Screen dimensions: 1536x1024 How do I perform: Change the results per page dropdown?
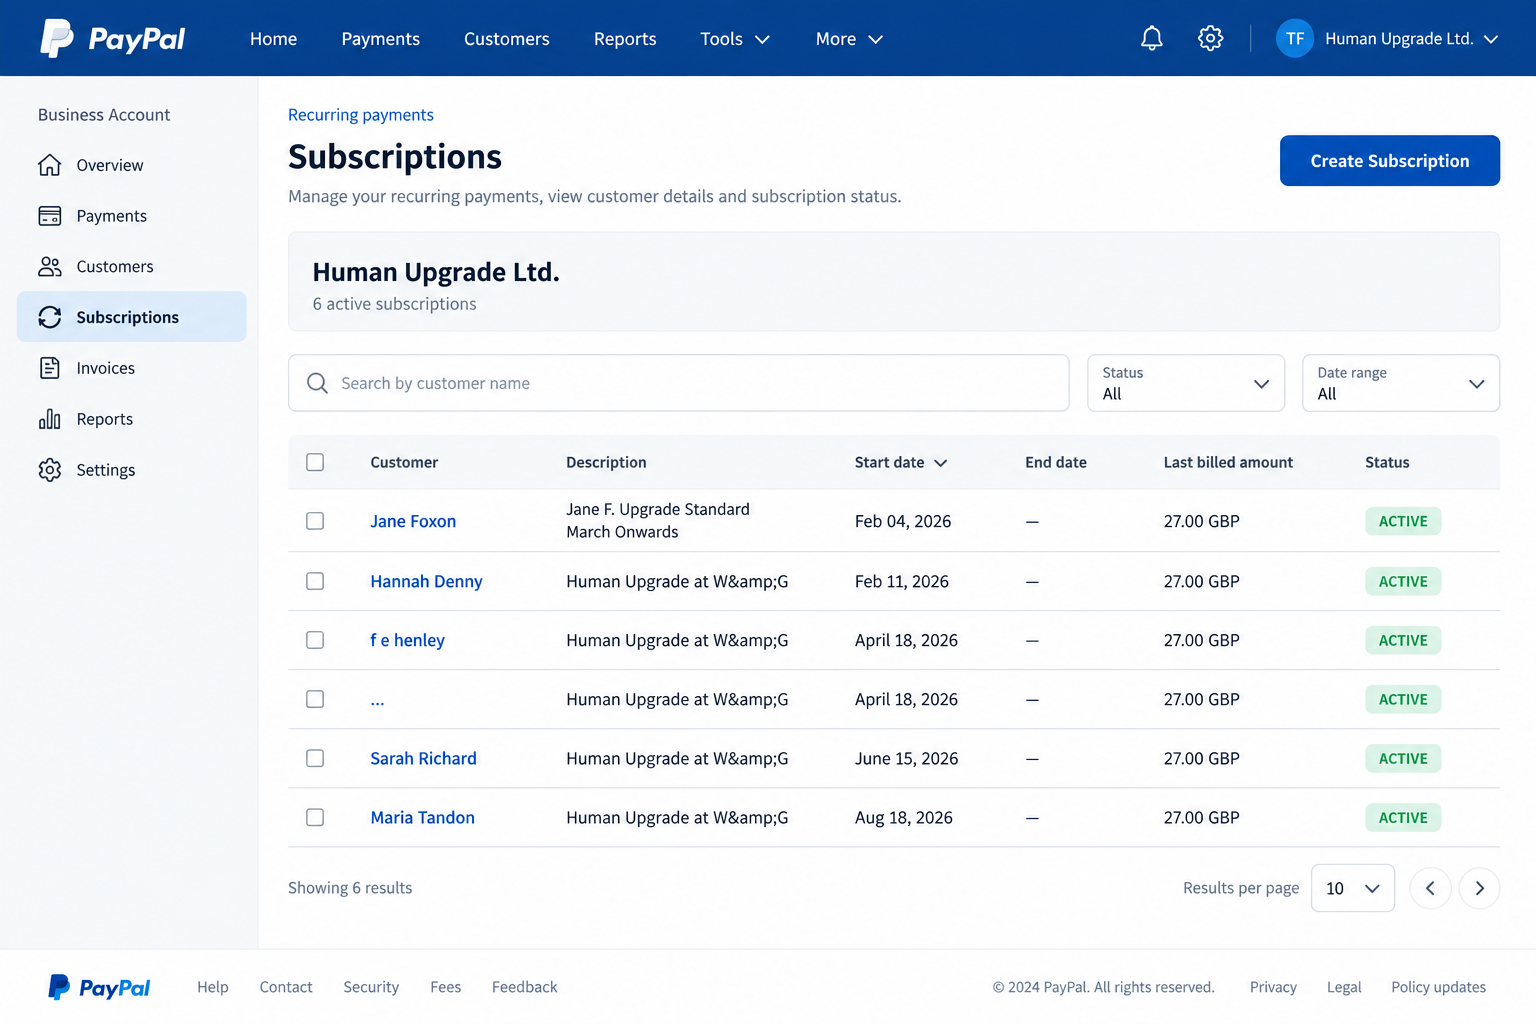(1353, 888)
